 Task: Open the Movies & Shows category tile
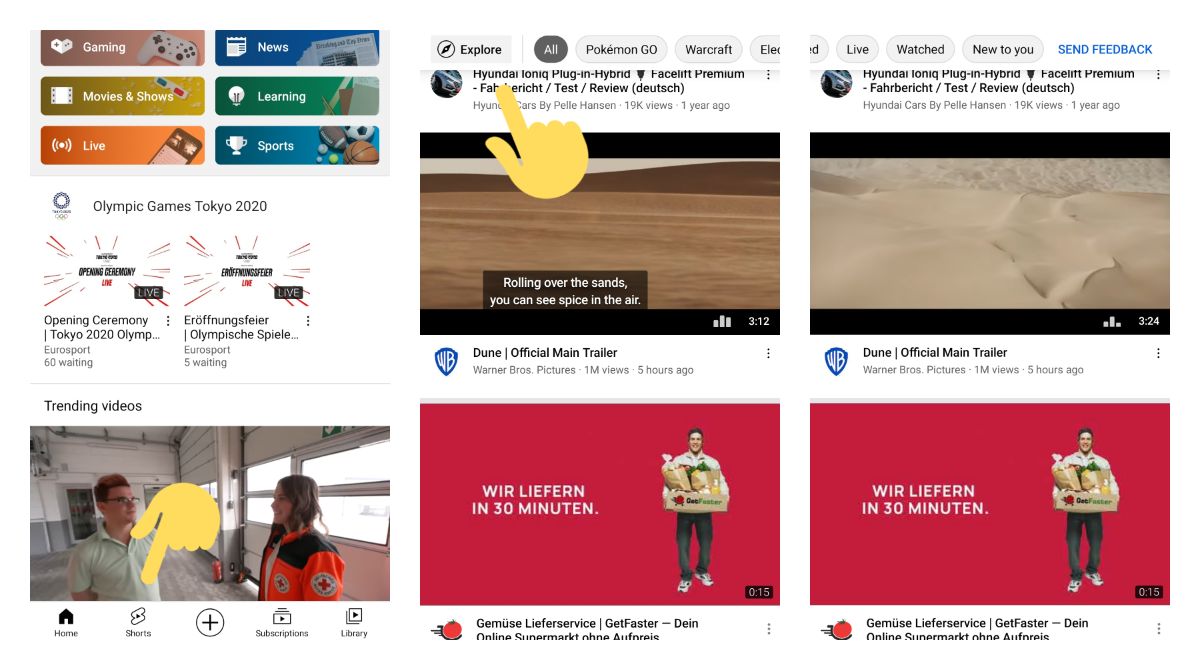122,96
